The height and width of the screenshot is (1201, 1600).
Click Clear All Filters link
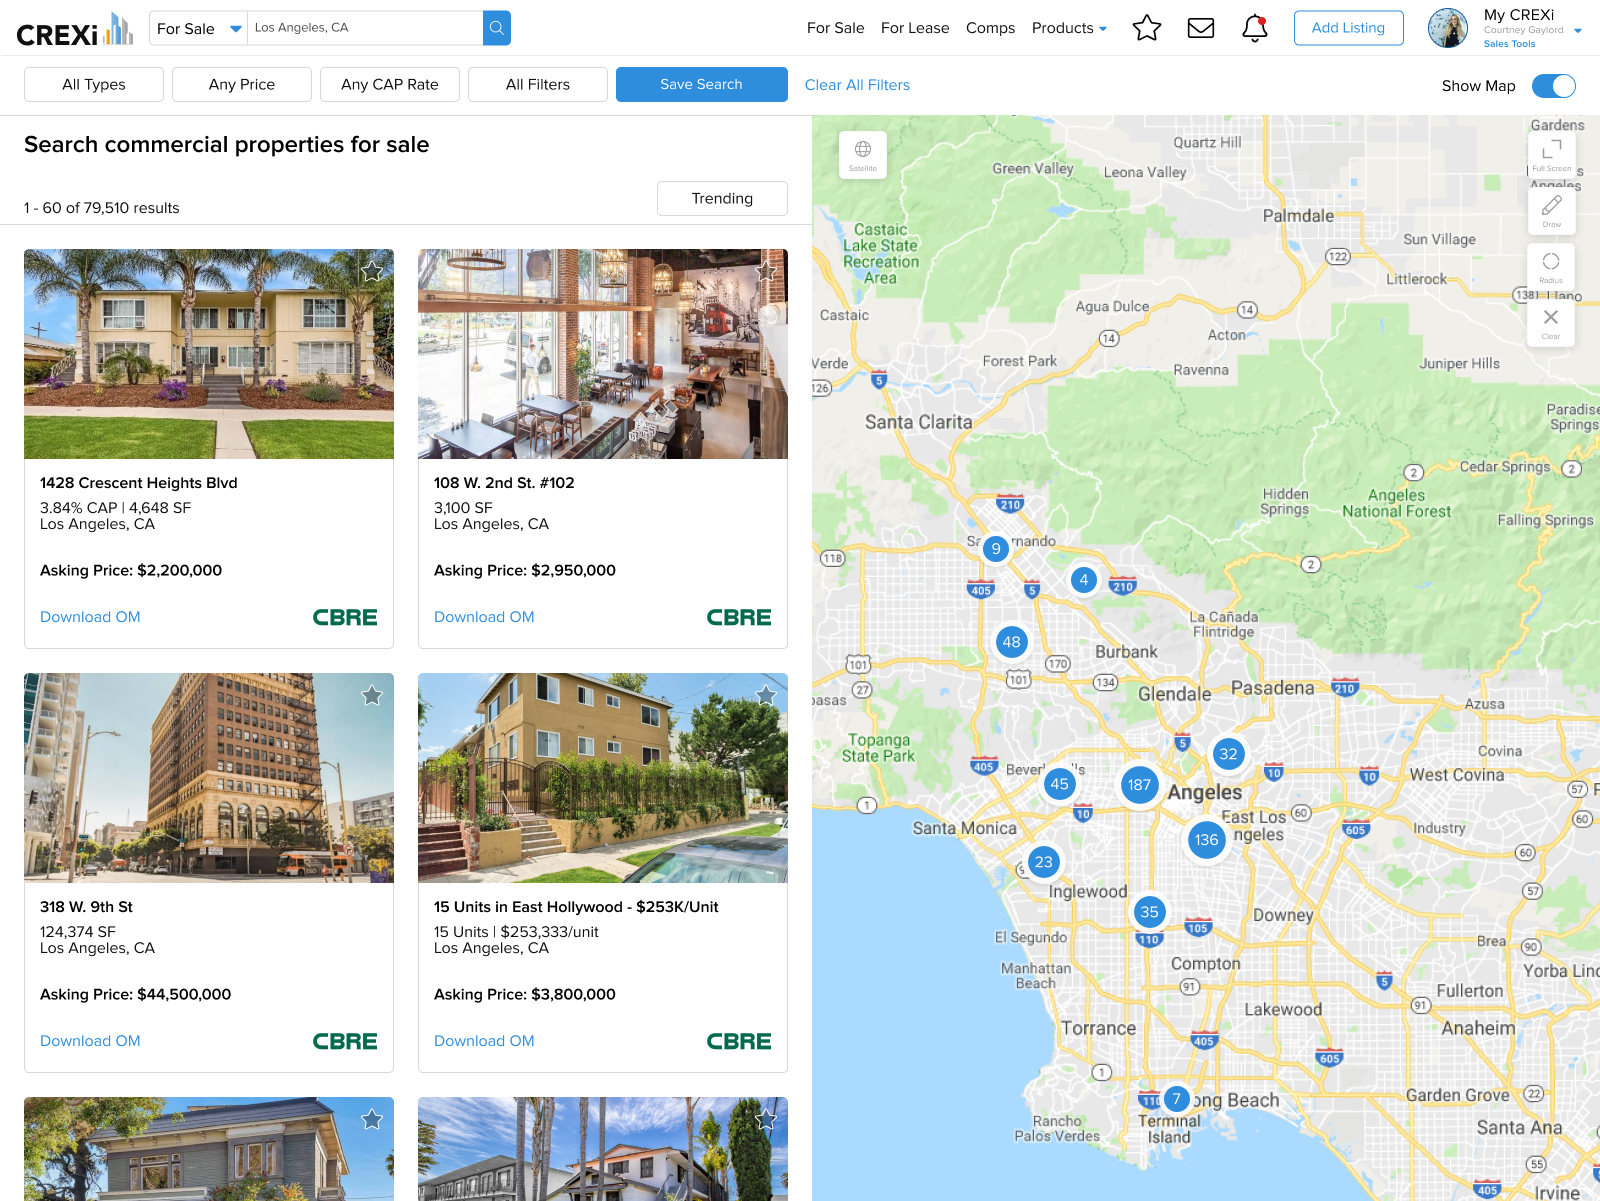click(x=857, y=85)
